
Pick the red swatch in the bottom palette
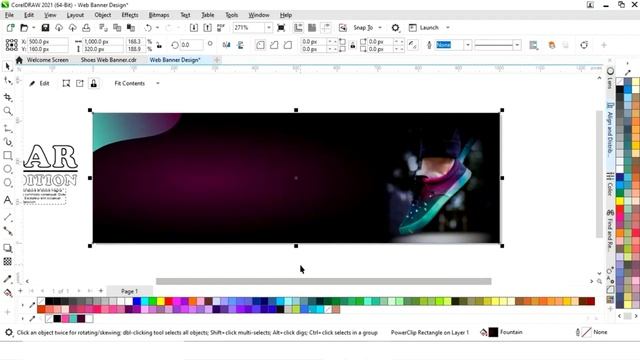169,301
